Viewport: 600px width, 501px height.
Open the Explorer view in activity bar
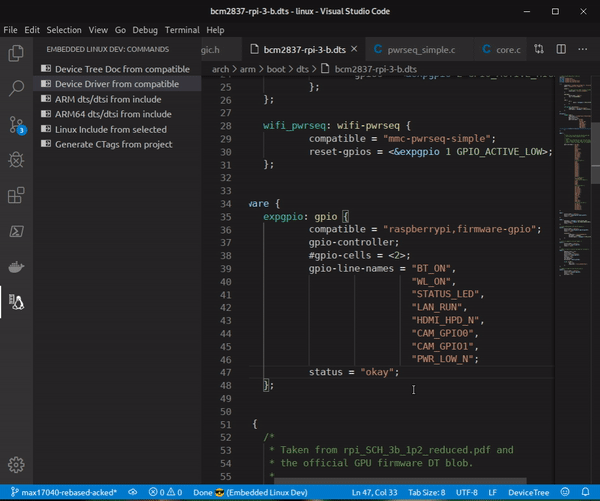tap(16, 53)
